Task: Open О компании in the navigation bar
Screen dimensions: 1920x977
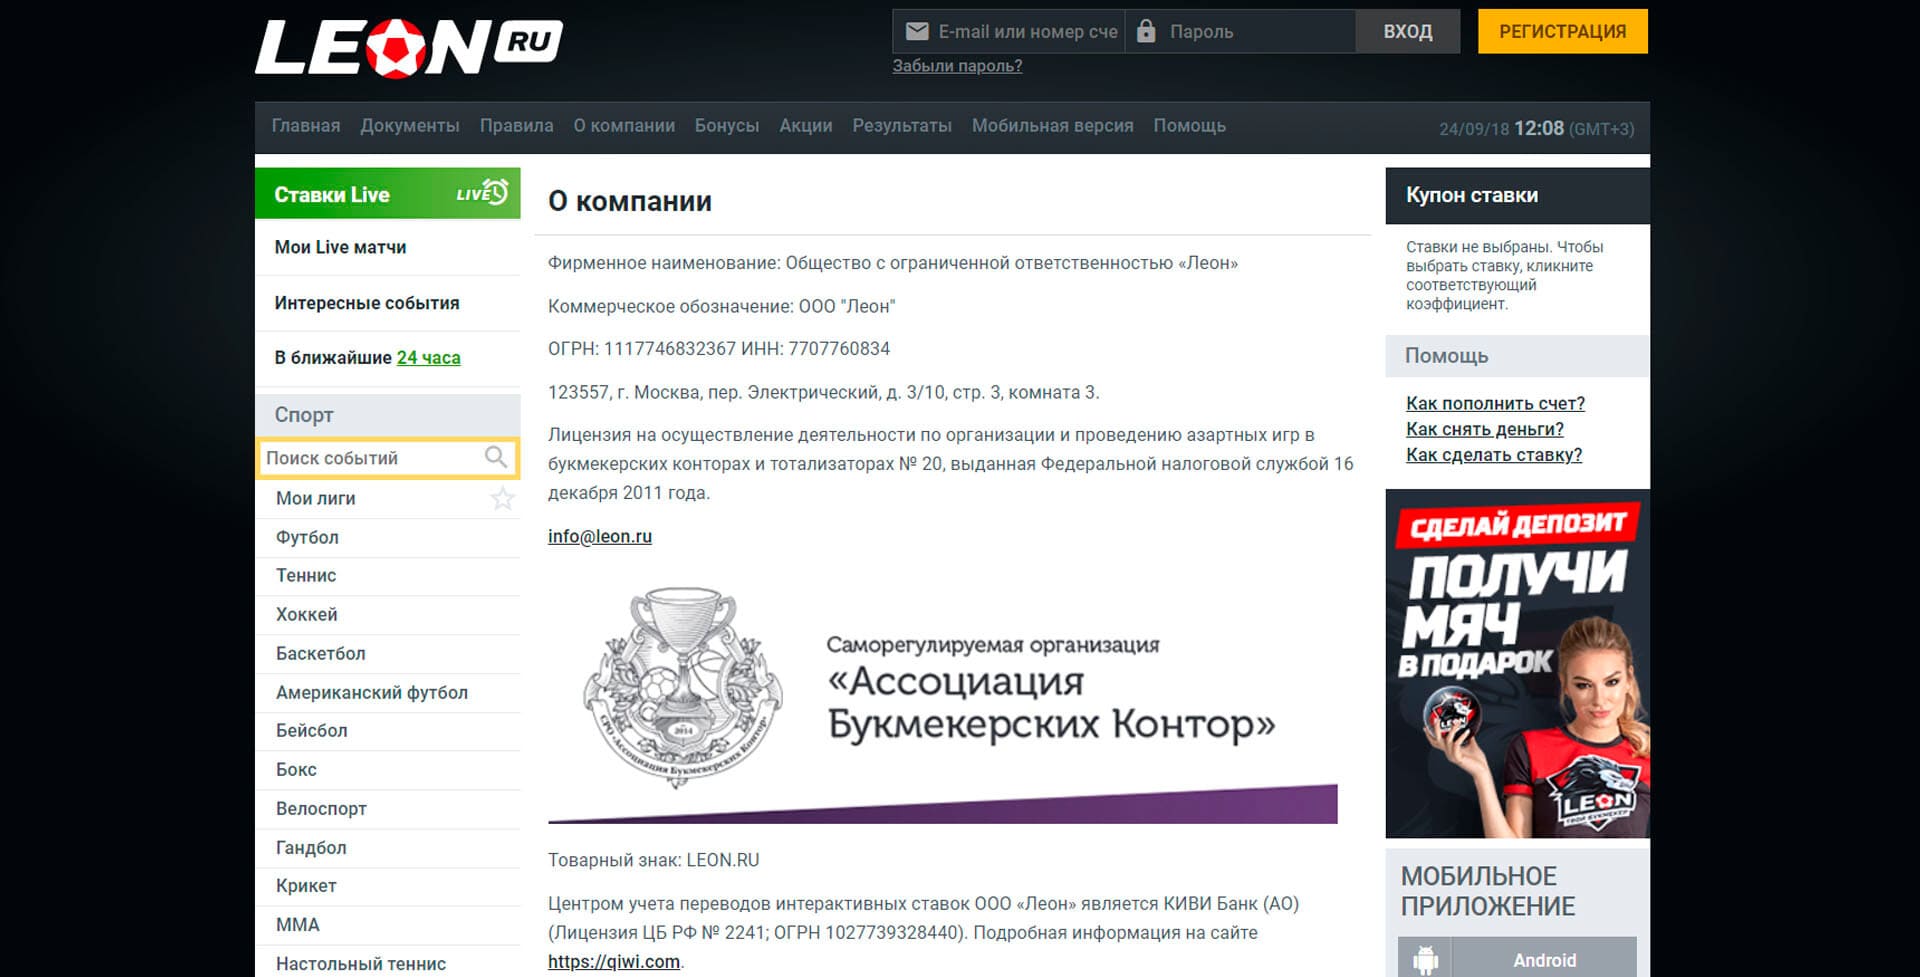Action: 624,126
